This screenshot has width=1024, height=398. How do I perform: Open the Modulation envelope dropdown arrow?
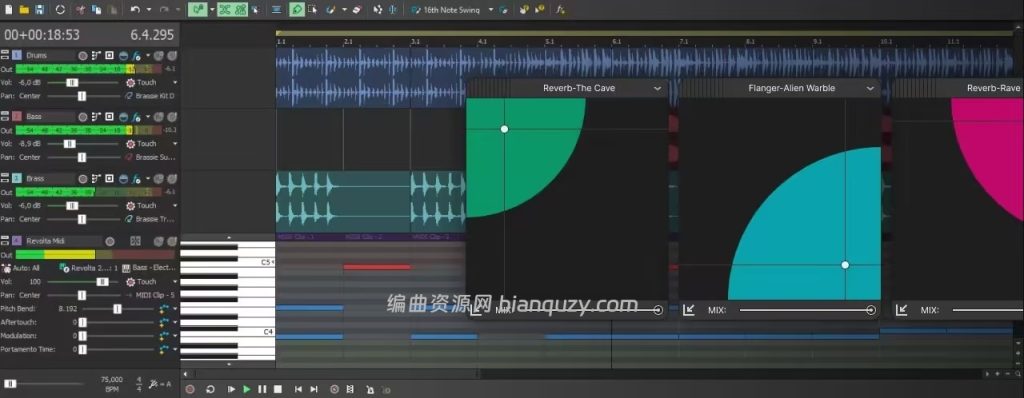(175, 336)
